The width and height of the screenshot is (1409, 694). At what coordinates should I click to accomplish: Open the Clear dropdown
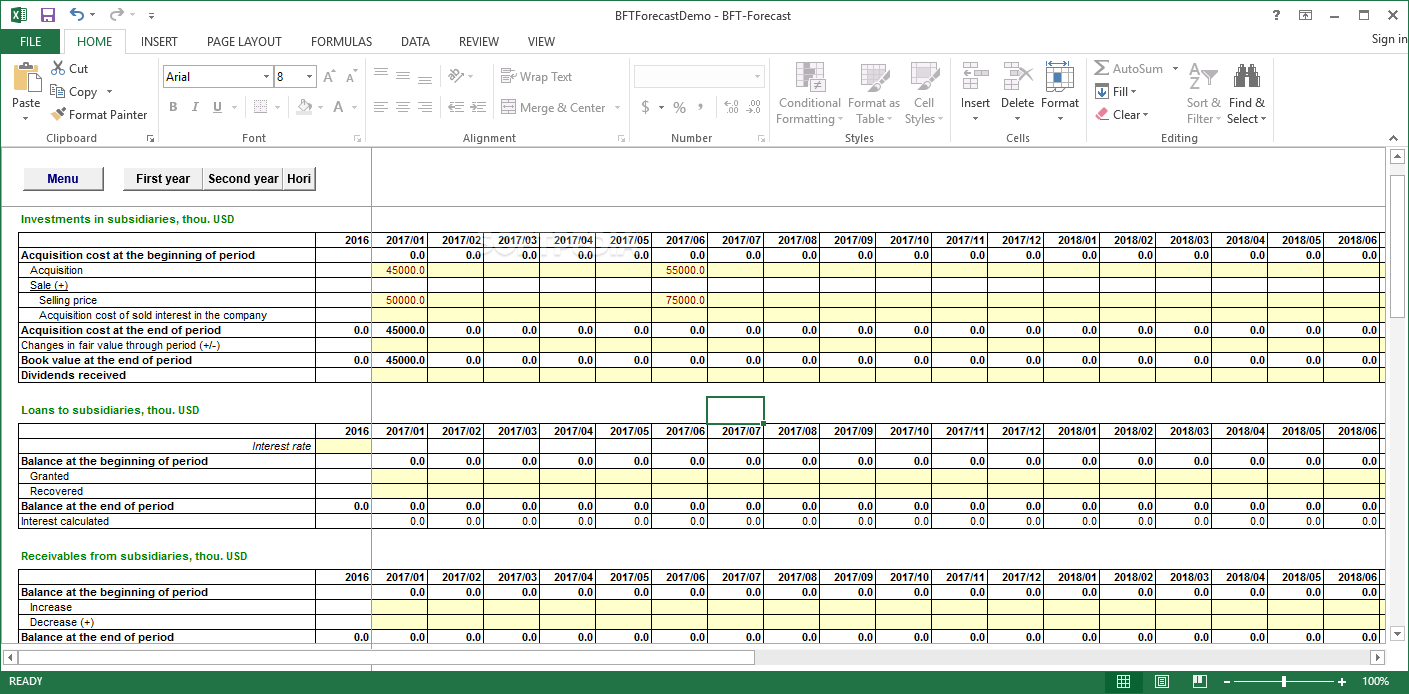1122,114
